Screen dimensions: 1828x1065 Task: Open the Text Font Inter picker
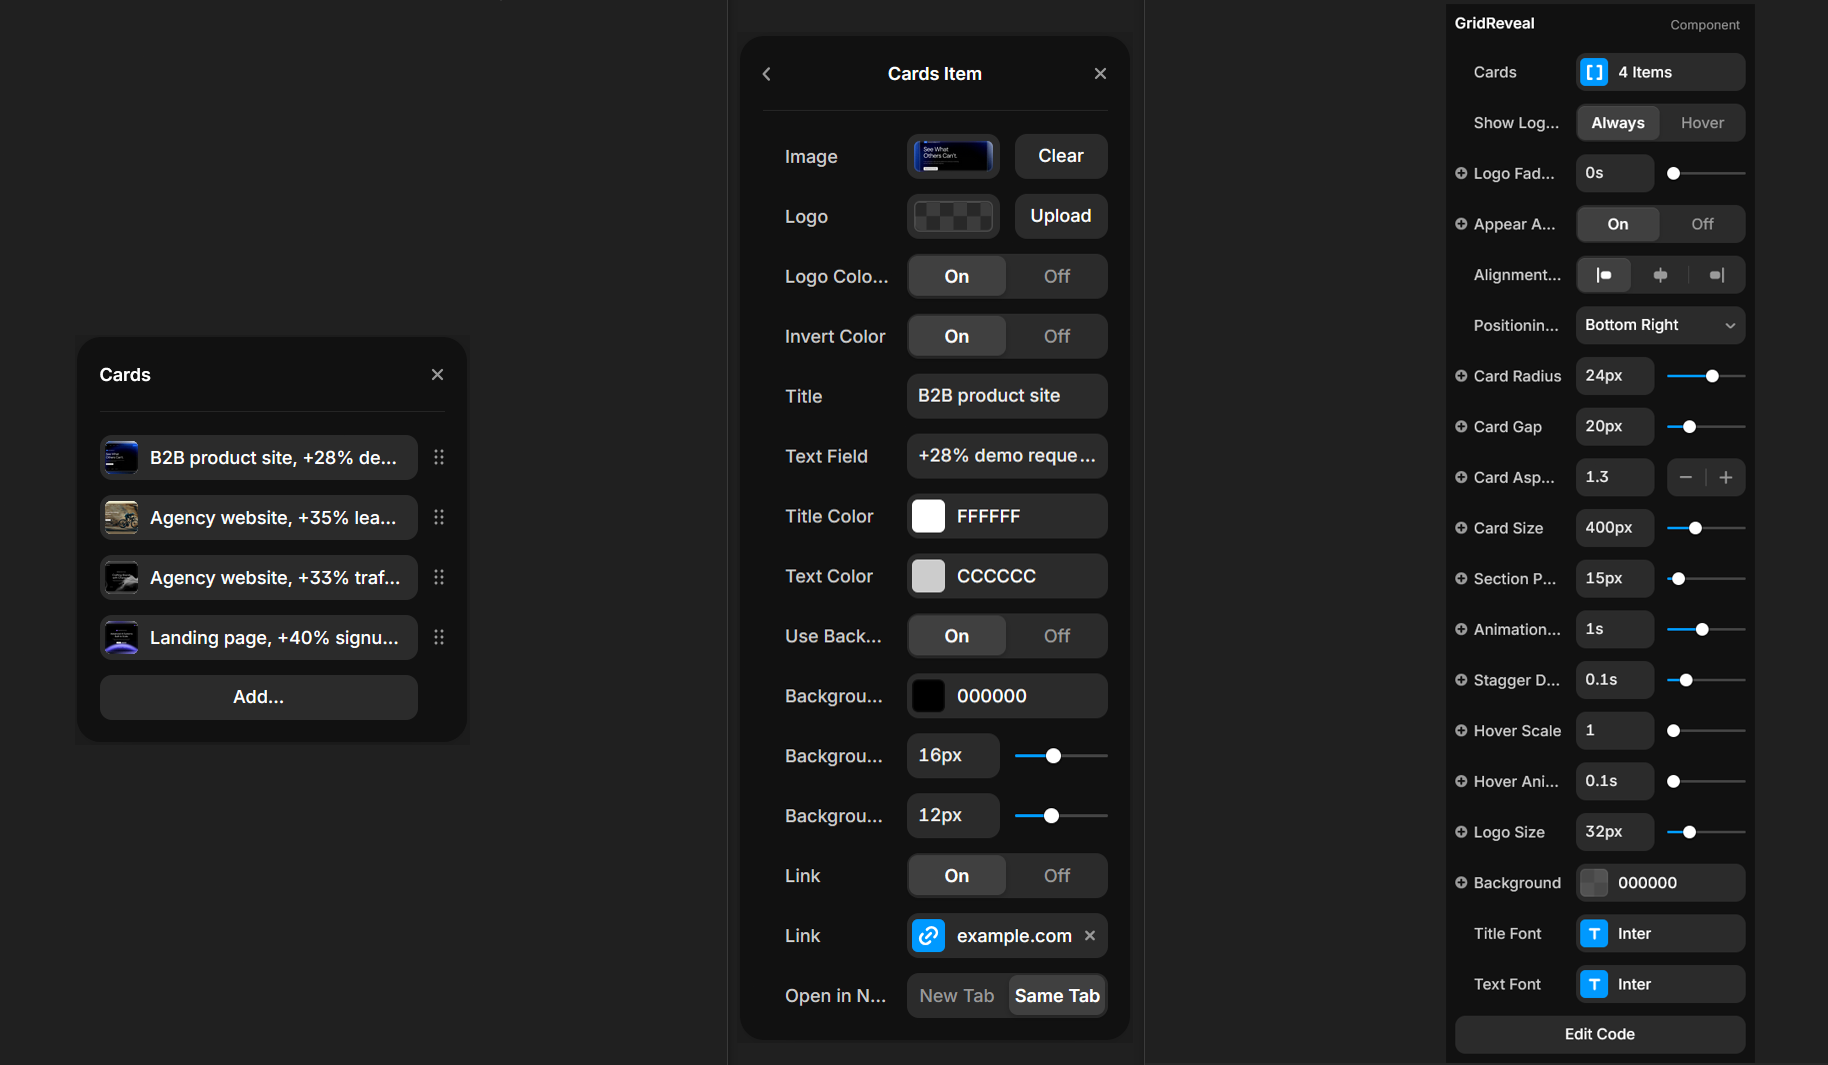(x=1660, y=984)
